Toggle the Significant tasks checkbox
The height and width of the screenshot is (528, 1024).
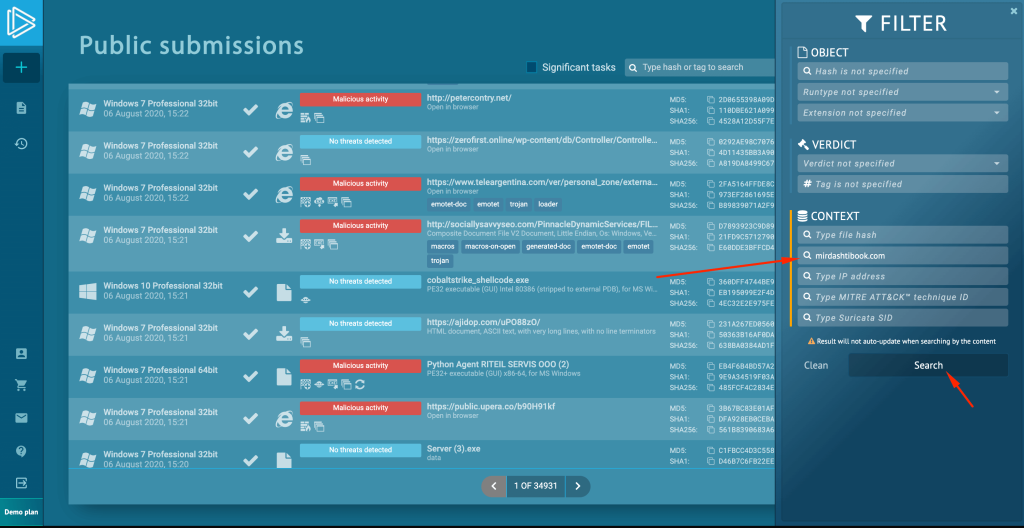coord(532,68)
